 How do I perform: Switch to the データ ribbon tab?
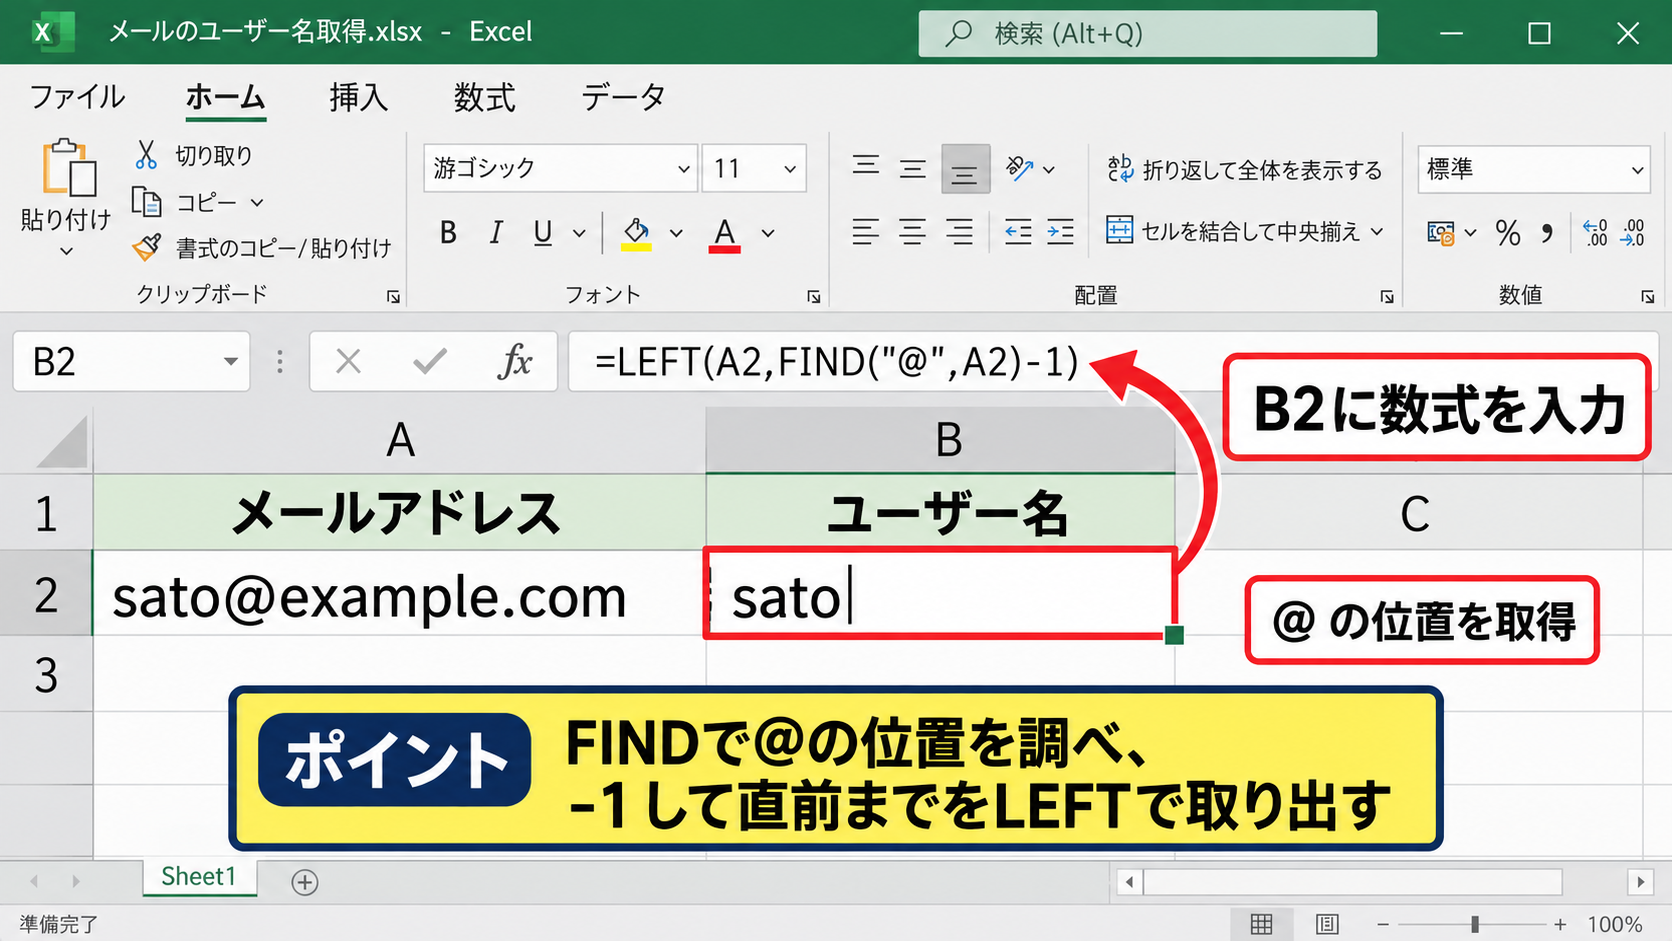coord(624,97)
